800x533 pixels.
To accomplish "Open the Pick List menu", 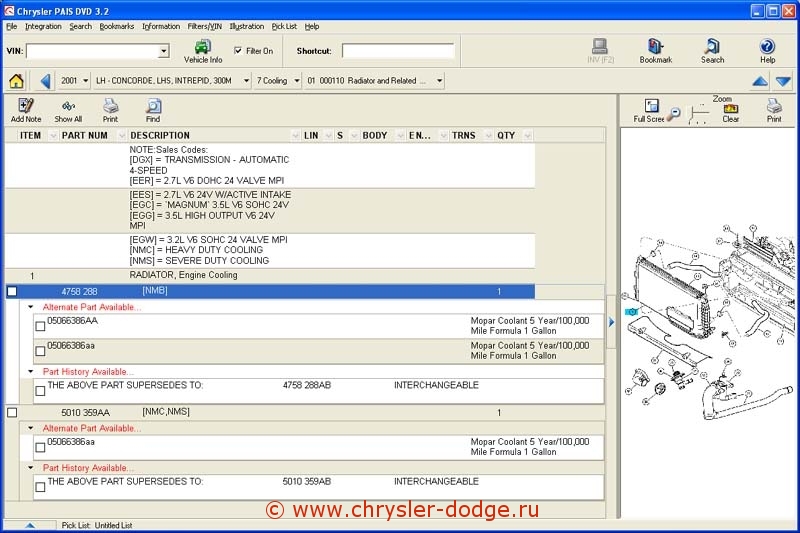I will pyautogui.click(x=284, y=27).
